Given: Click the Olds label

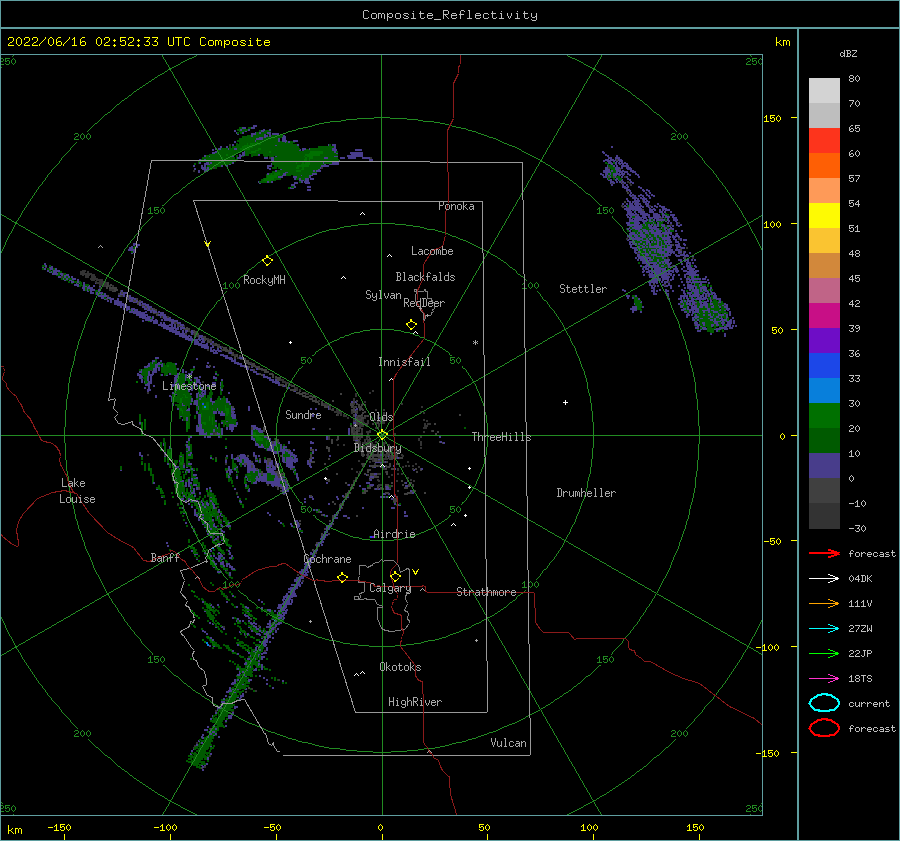Looking at the screenshot, I should [x=381, y=417].
